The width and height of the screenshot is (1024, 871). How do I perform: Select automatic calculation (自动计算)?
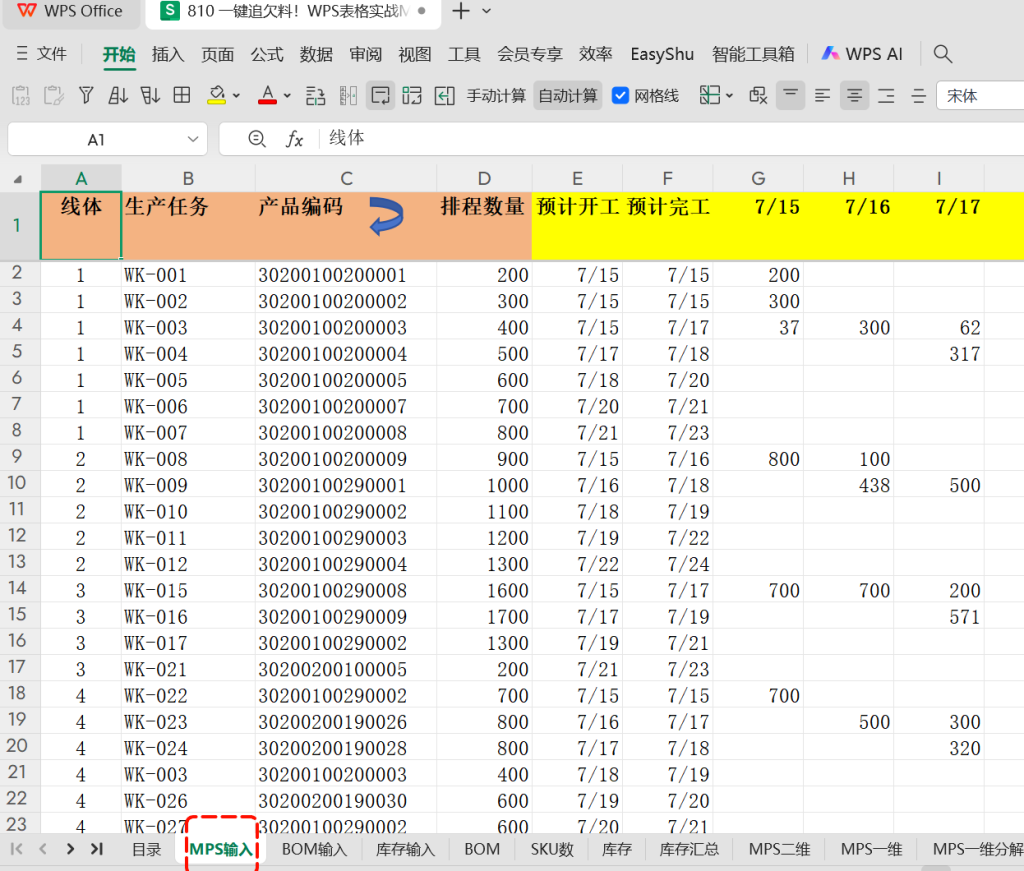coord(568,96)
